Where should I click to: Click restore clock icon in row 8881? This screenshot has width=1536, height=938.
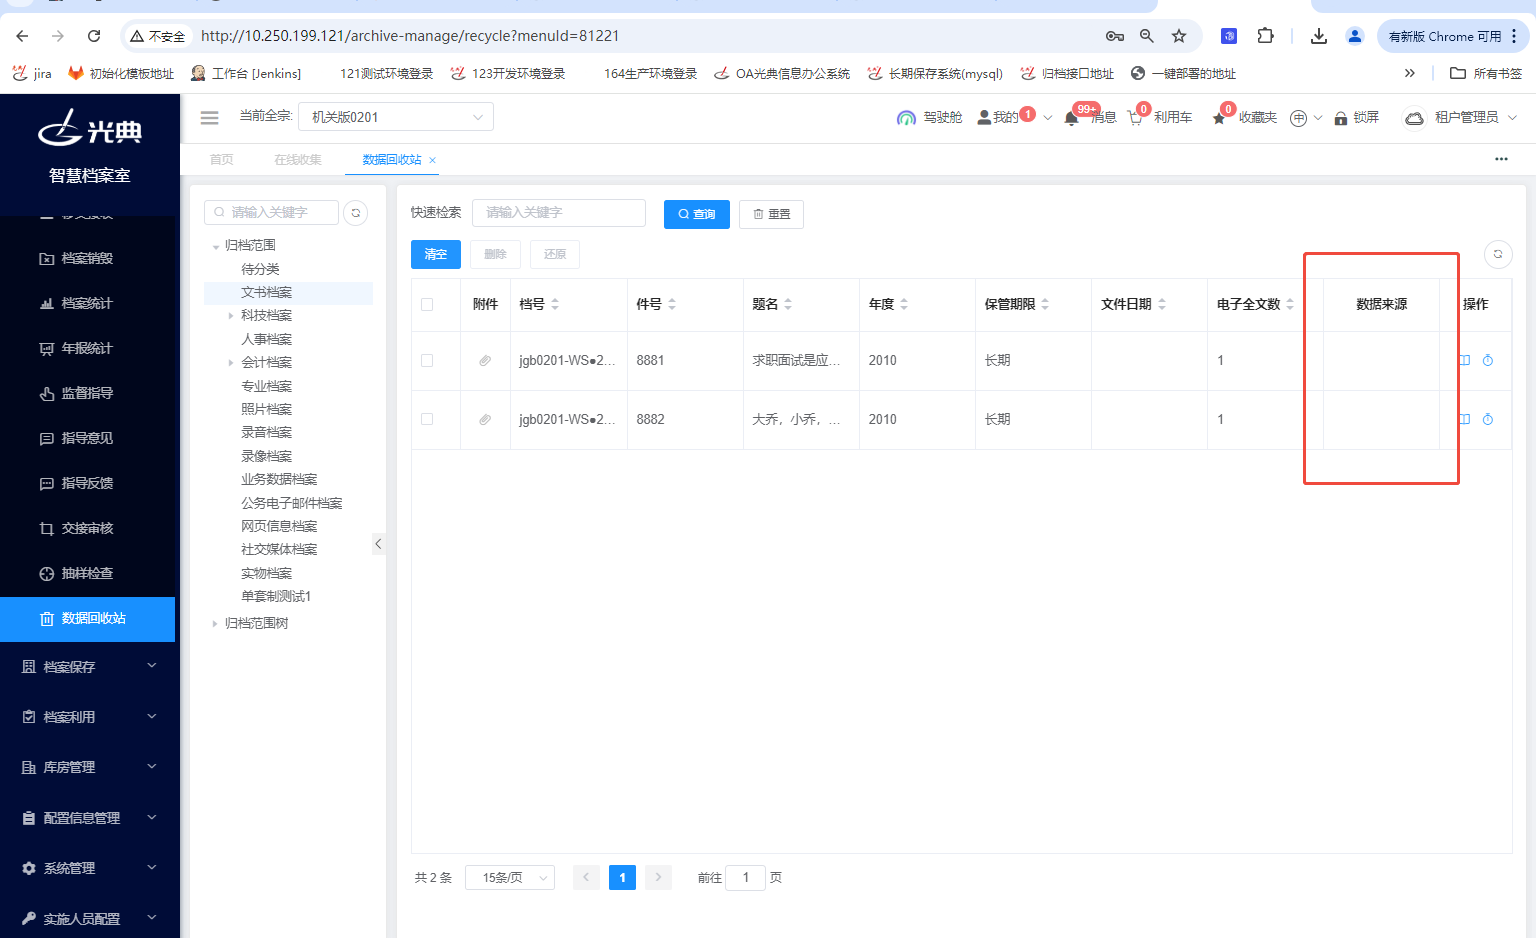pos(1488,361)
